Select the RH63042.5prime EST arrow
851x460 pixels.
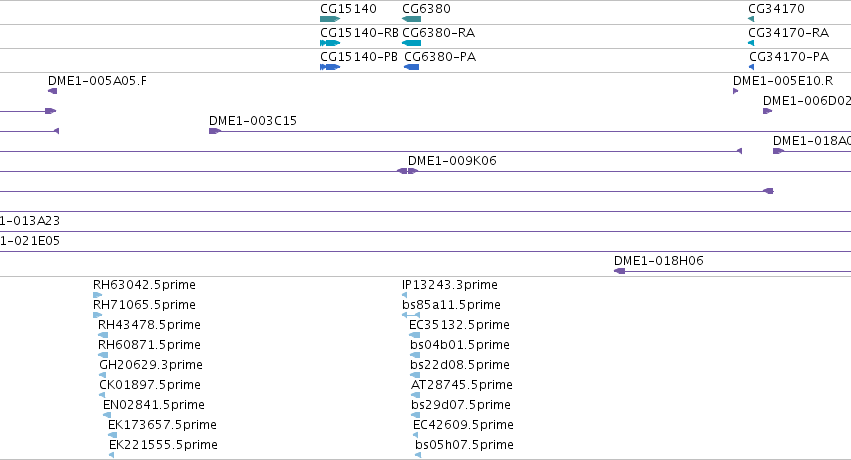(98, 295)
